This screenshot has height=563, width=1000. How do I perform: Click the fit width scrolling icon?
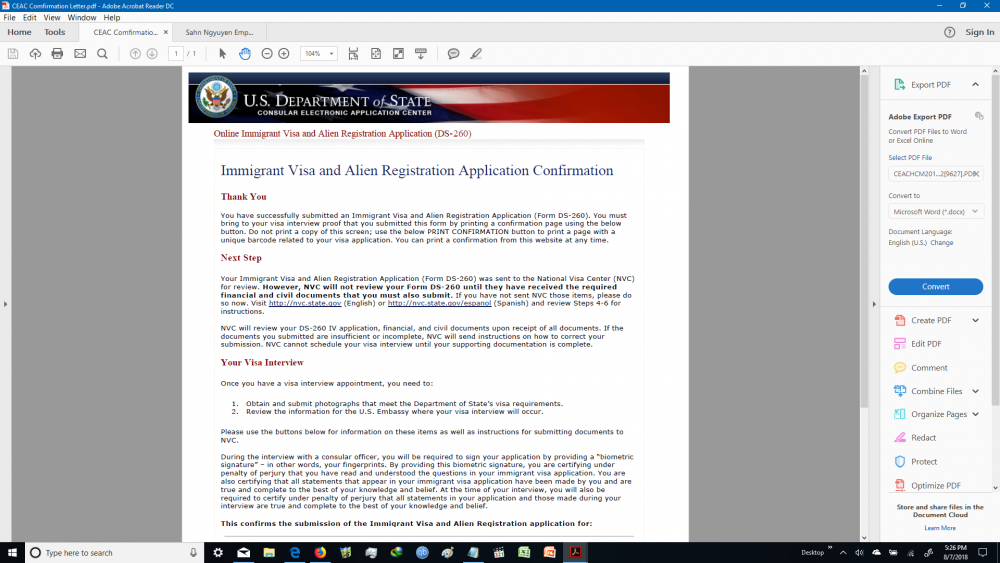pyautogui.click(x=353, y=54)
